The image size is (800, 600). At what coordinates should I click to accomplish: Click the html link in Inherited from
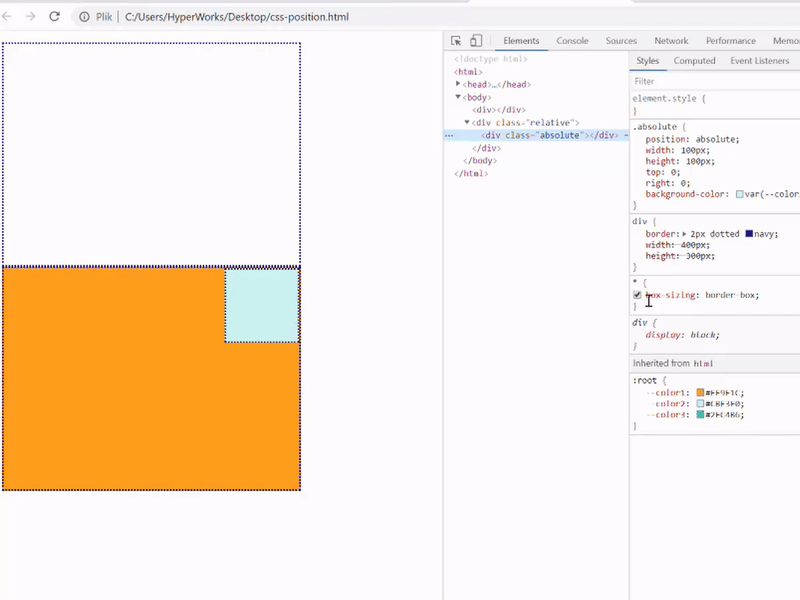pyautogui.click(x=703, y=364)
